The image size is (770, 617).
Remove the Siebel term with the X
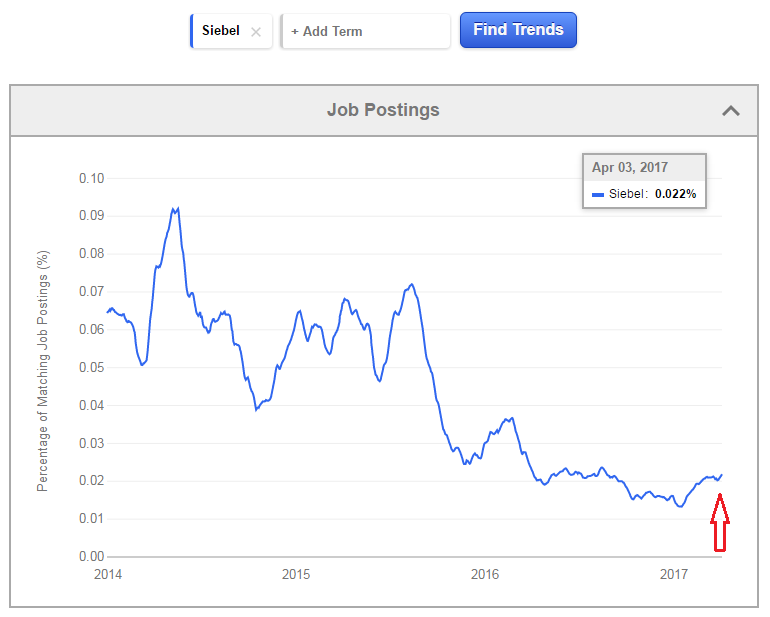[256, 32]
